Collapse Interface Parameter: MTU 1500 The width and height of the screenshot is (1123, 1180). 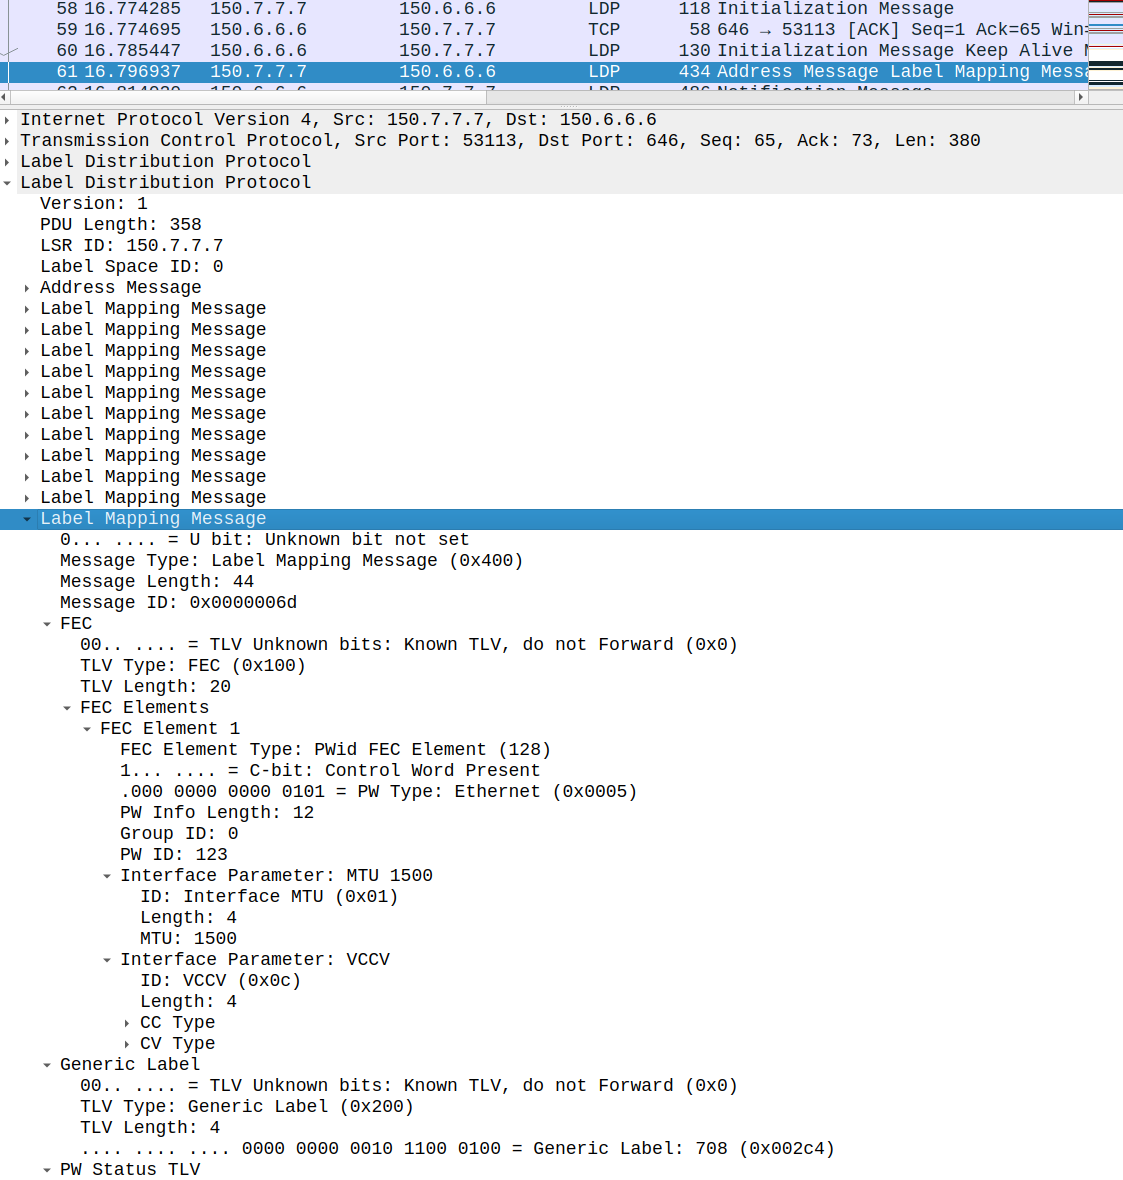(107, 876)
